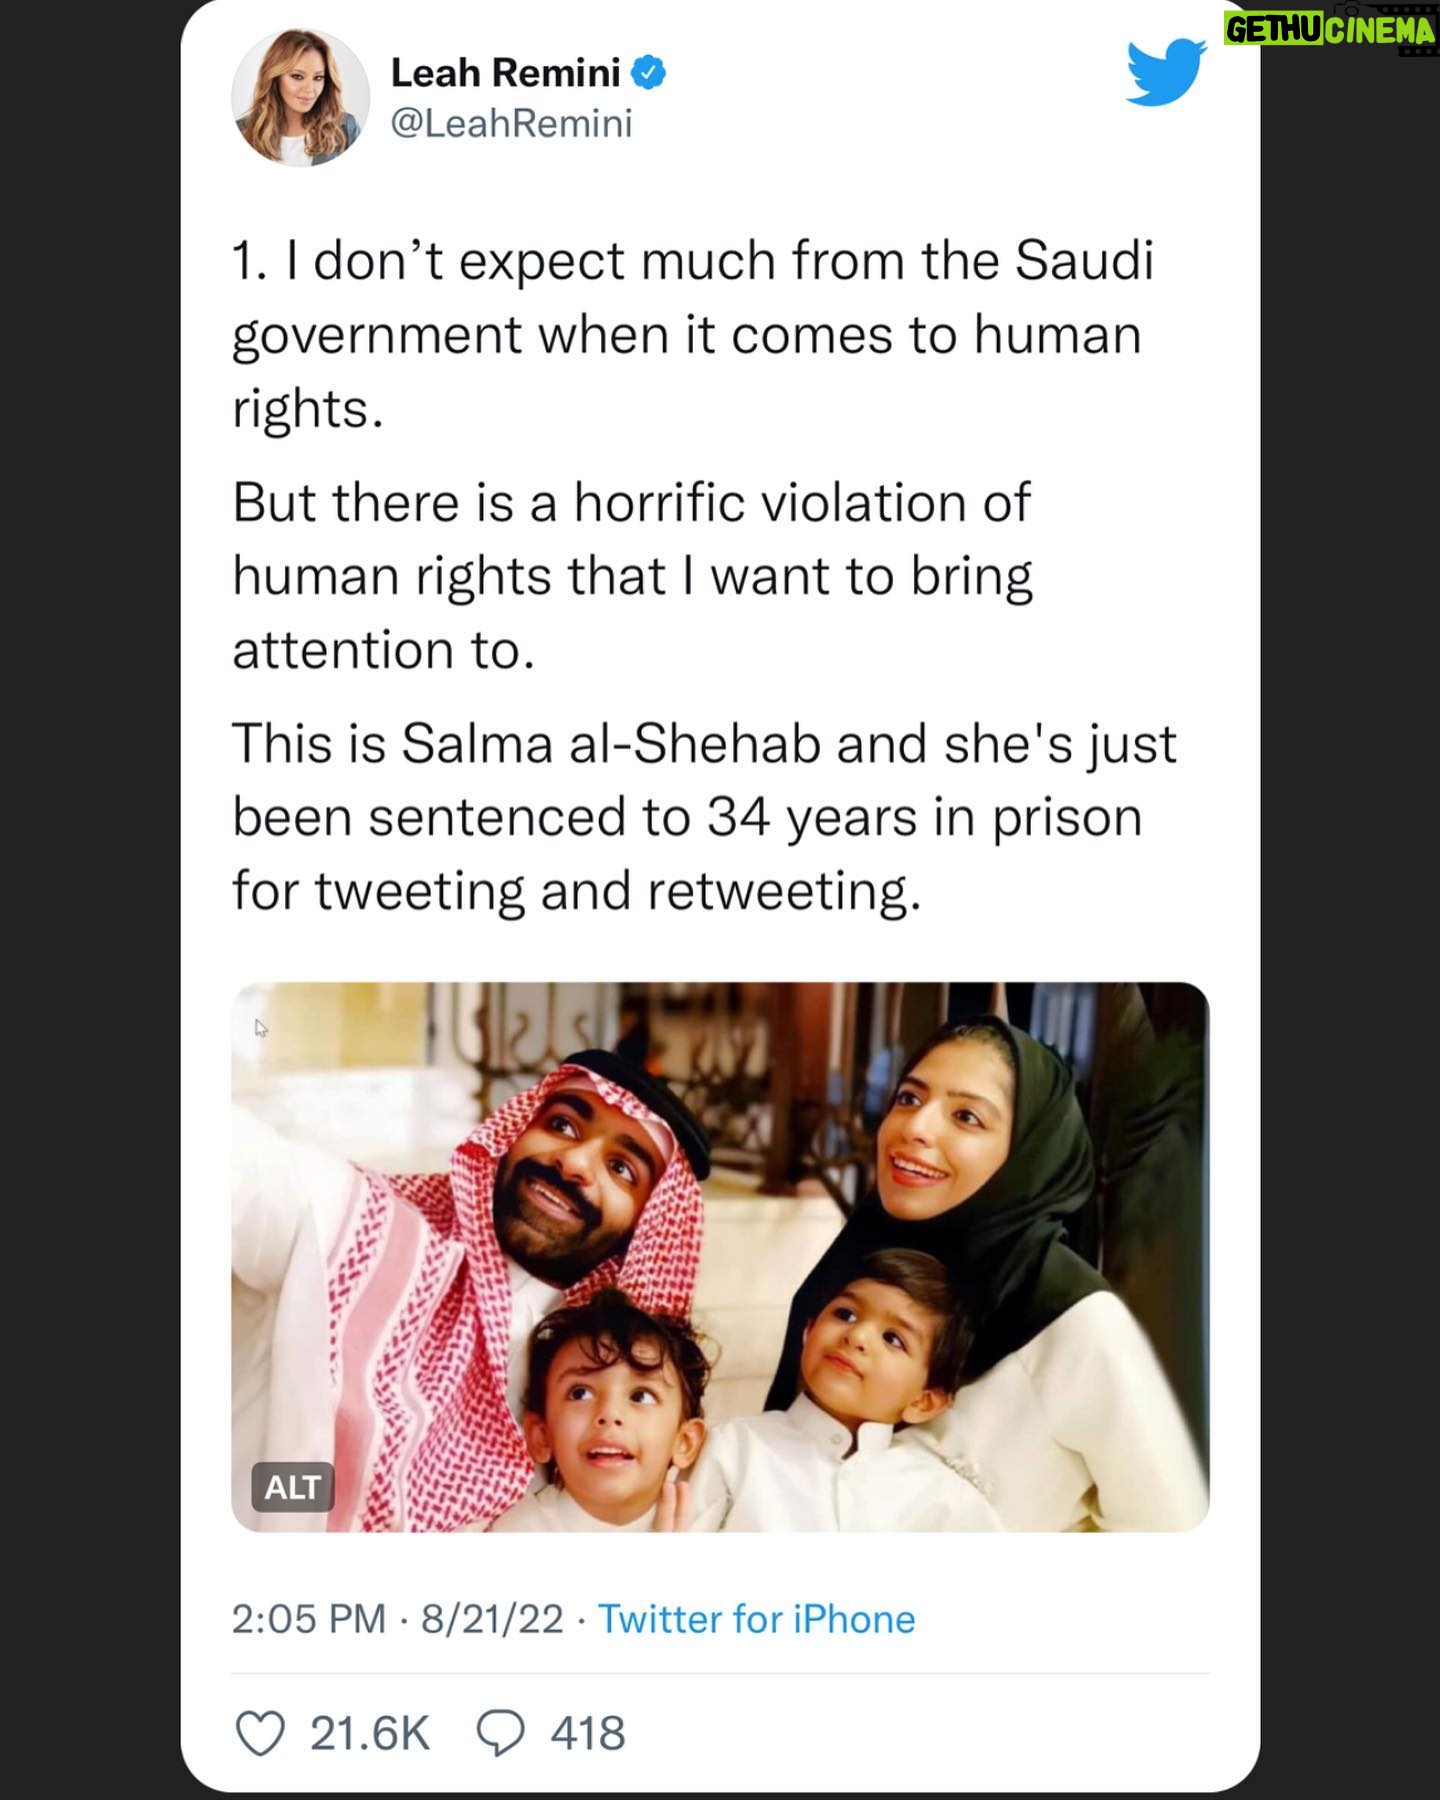Open Leah Remini's profile picture
This screenshot has height=1800, width=1440.
pyautogui.click(x=301, y=97)
